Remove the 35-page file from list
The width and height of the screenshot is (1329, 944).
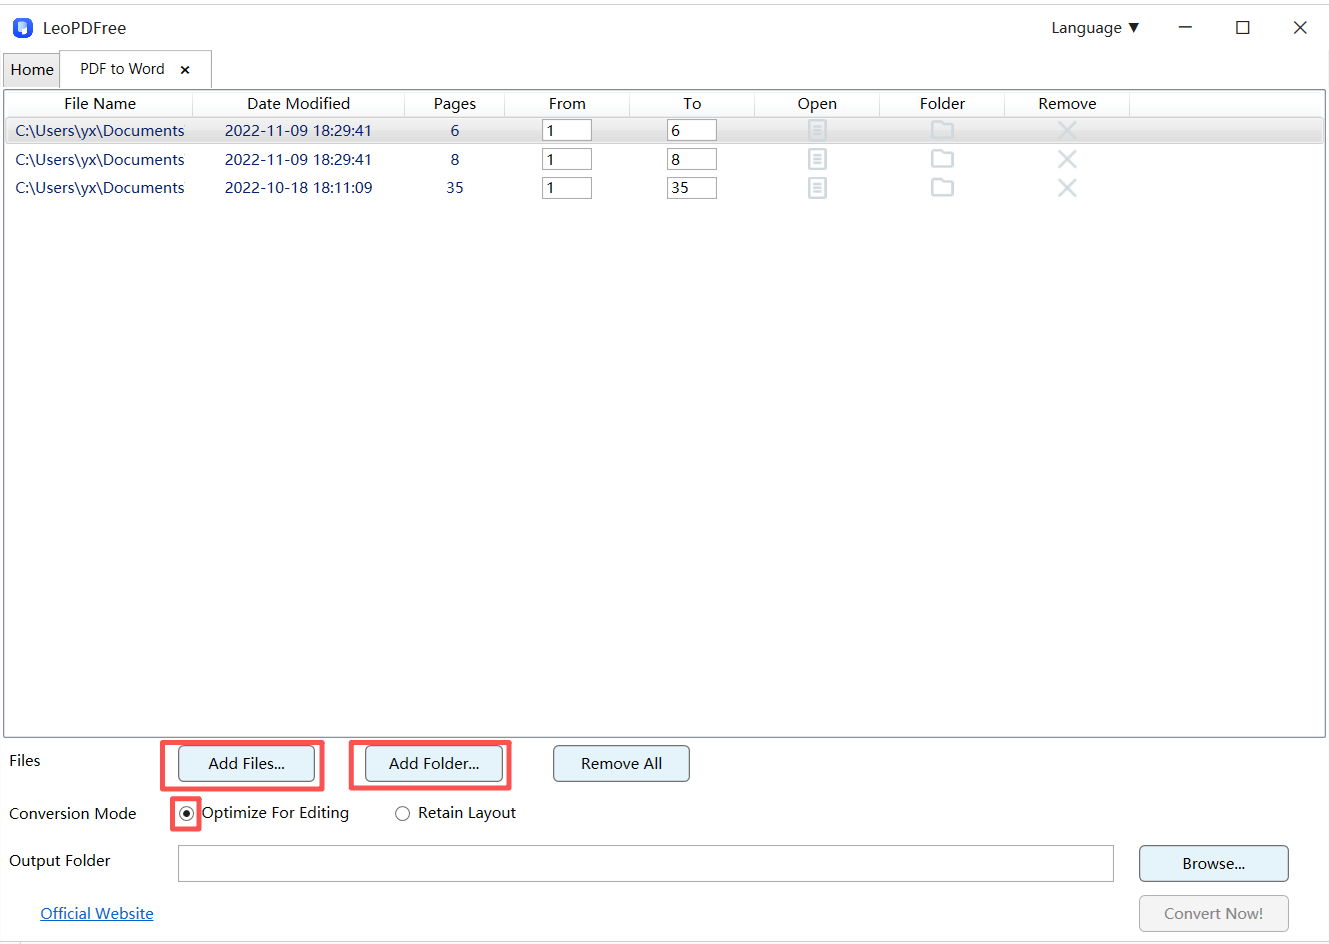point(1067,188)
